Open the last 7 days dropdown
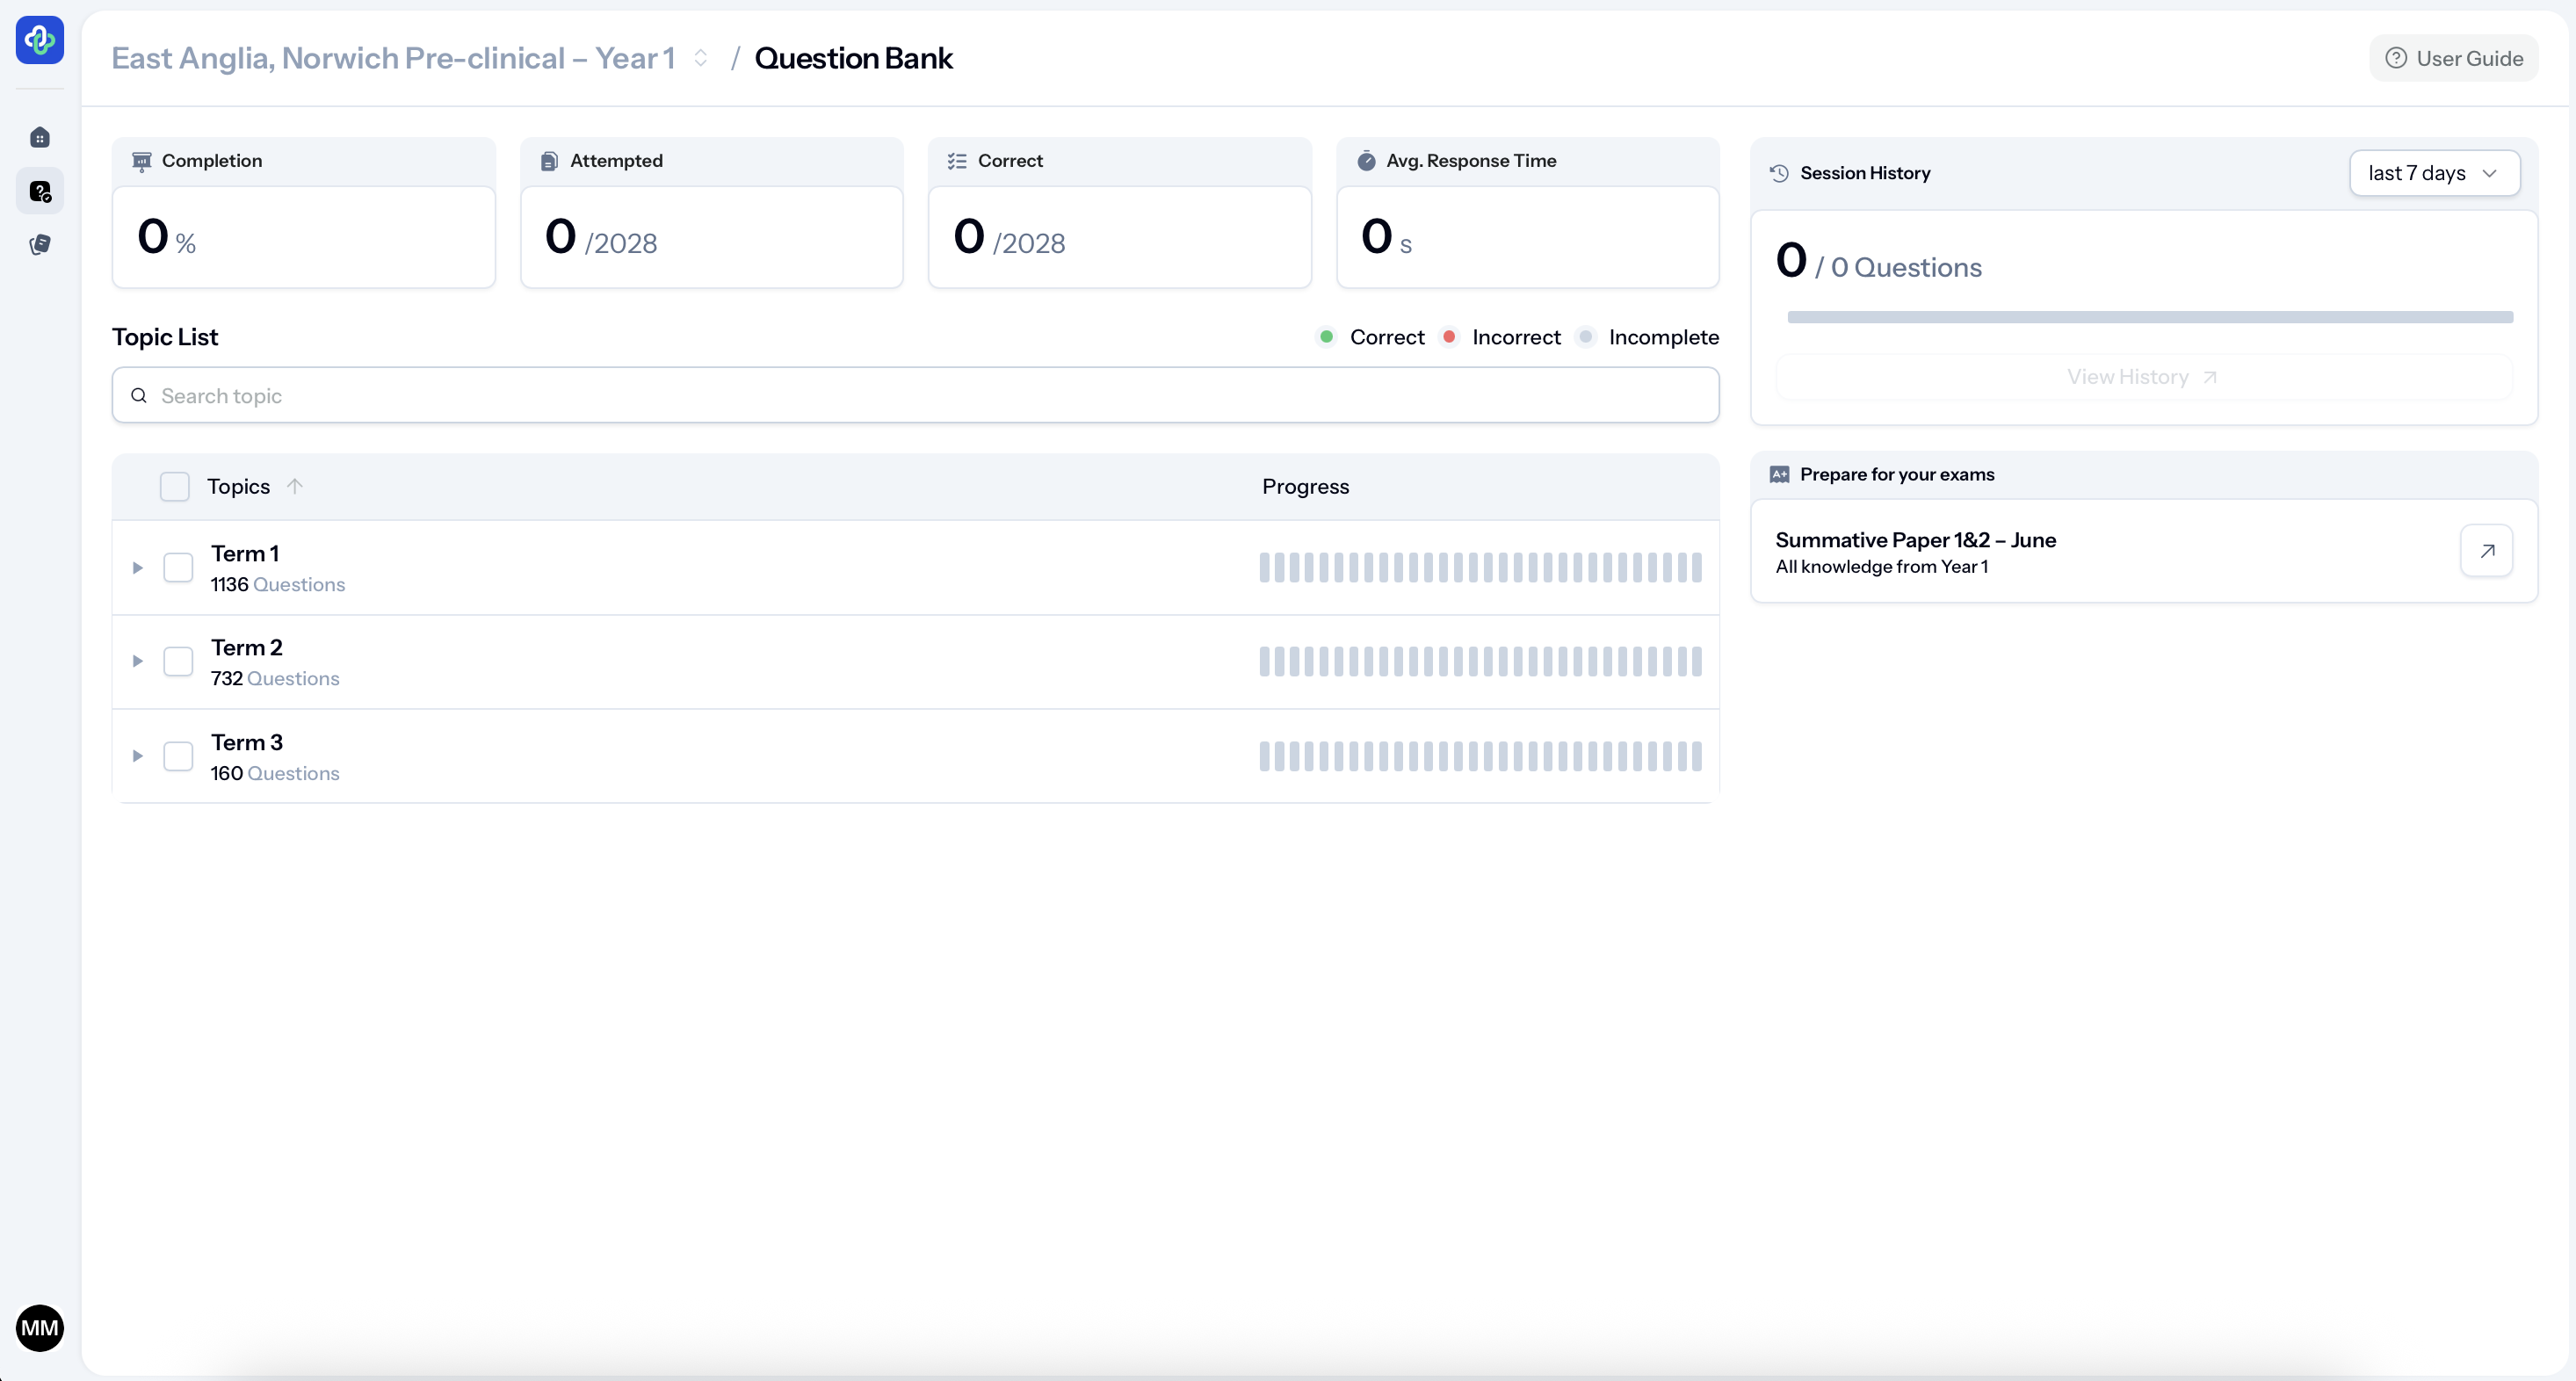 click(2433, 173)
